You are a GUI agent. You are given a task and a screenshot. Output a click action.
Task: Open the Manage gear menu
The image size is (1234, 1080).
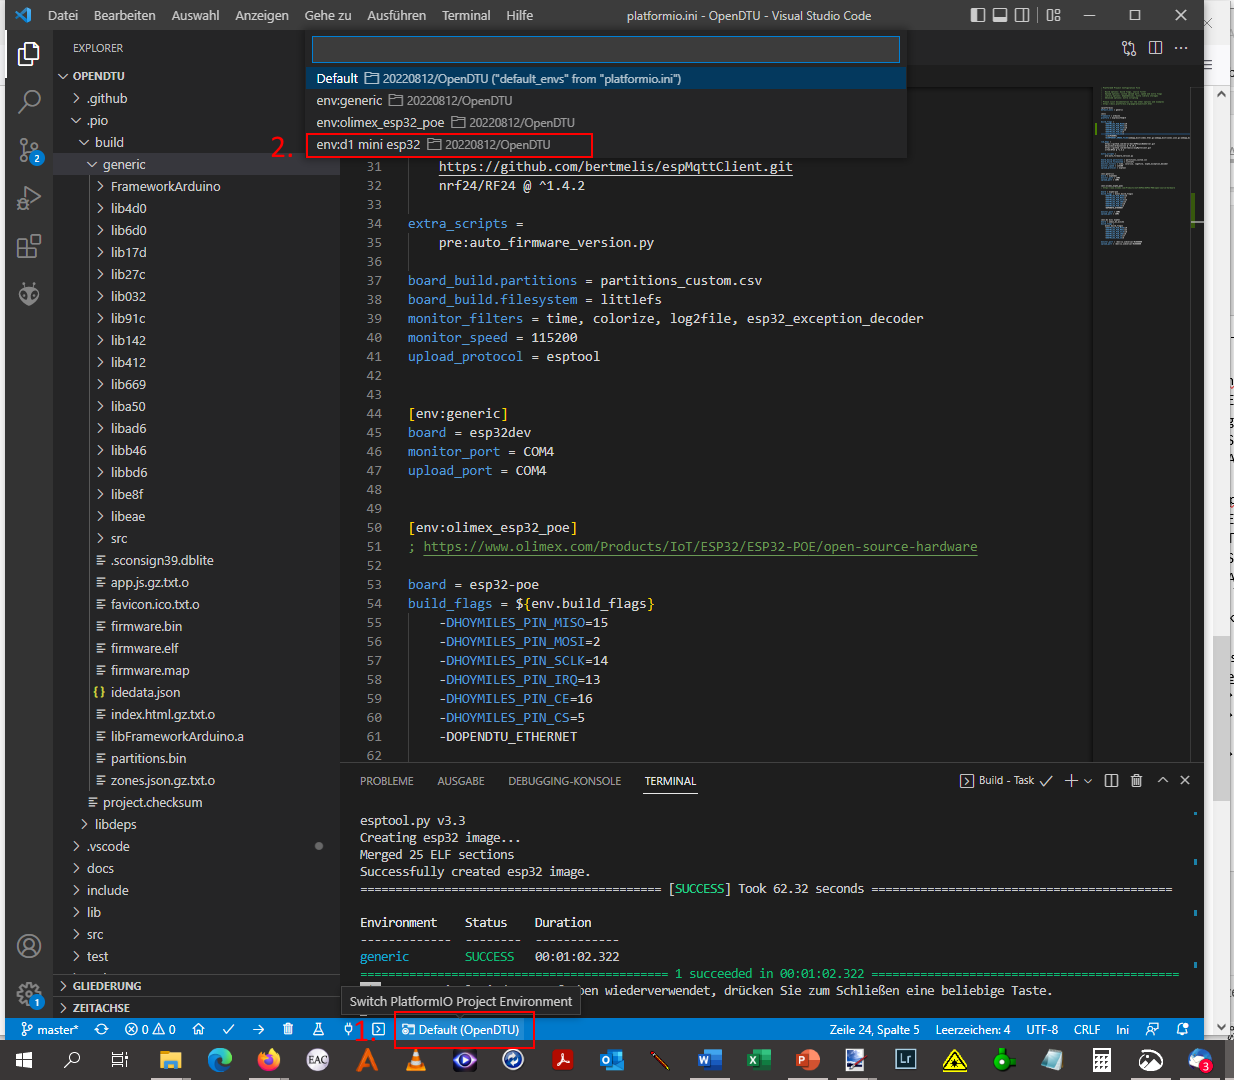(29, 994)
